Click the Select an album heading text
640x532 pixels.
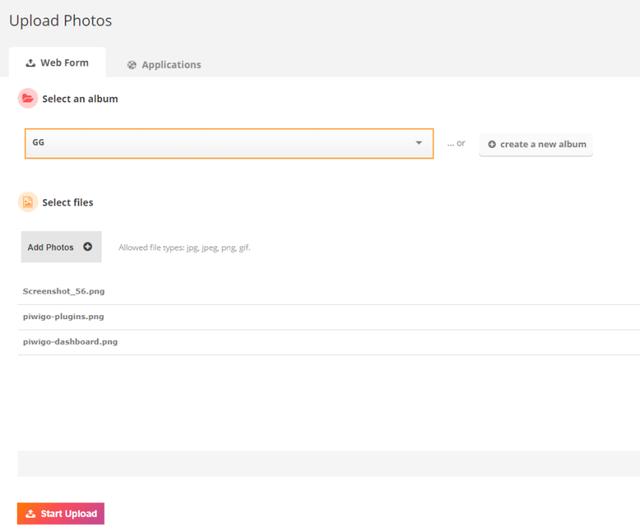pos(80,99)
